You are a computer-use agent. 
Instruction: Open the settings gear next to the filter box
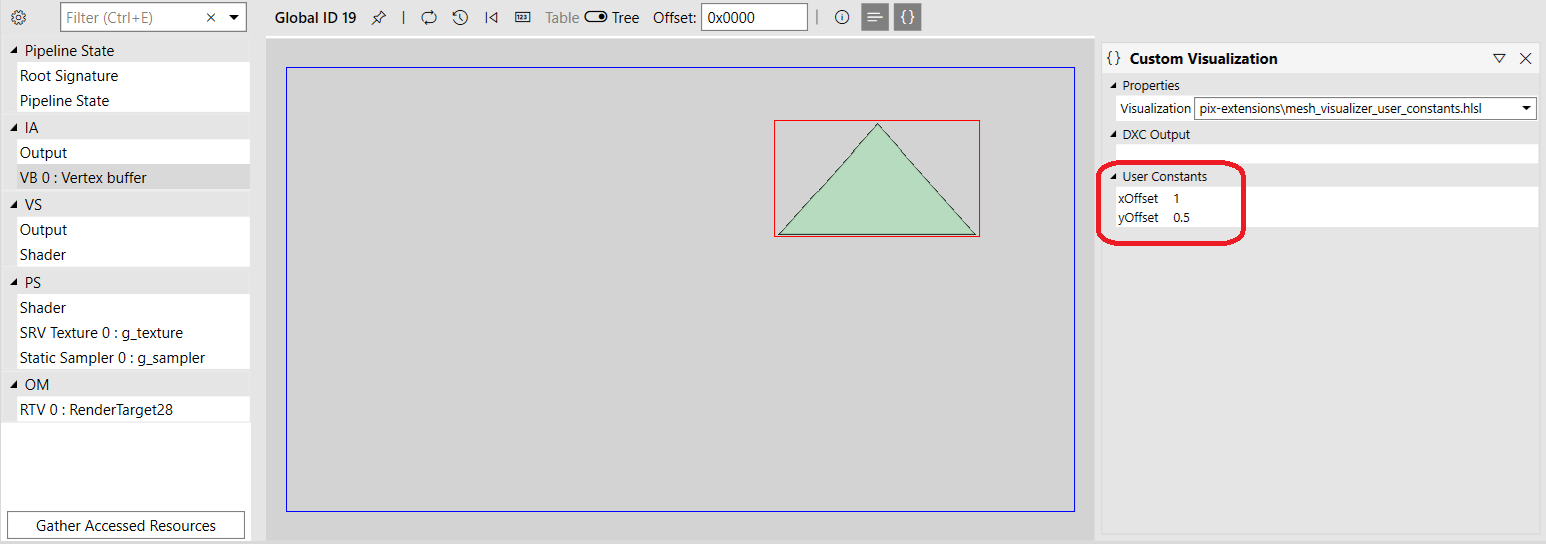pyautogui.click(x=18, y=17)
